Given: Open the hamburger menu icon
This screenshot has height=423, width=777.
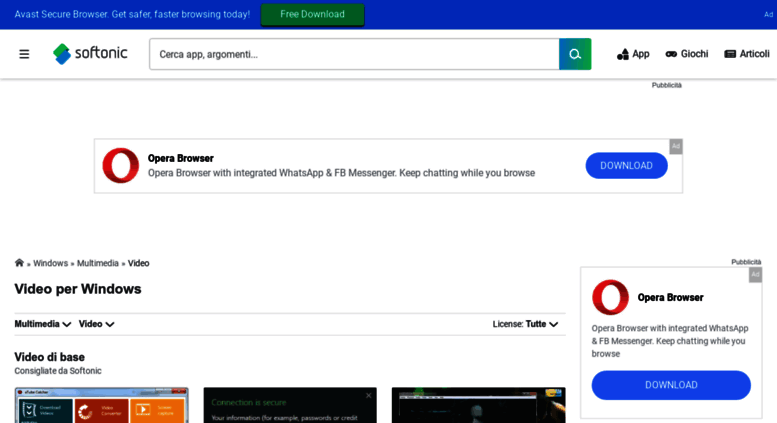Looking at the screenshot, I should pos(24,54).
